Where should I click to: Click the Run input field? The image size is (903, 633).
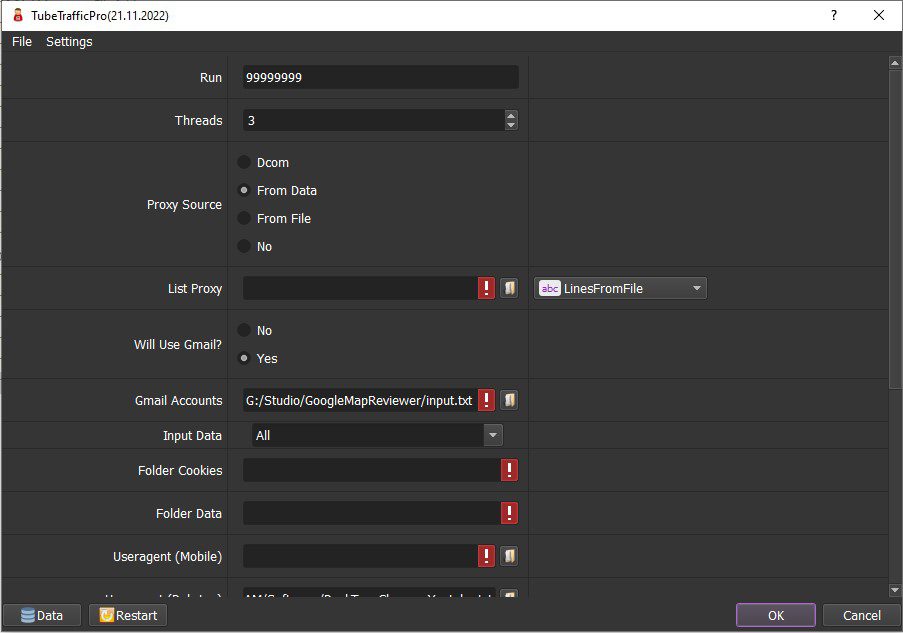pos(381,77)
